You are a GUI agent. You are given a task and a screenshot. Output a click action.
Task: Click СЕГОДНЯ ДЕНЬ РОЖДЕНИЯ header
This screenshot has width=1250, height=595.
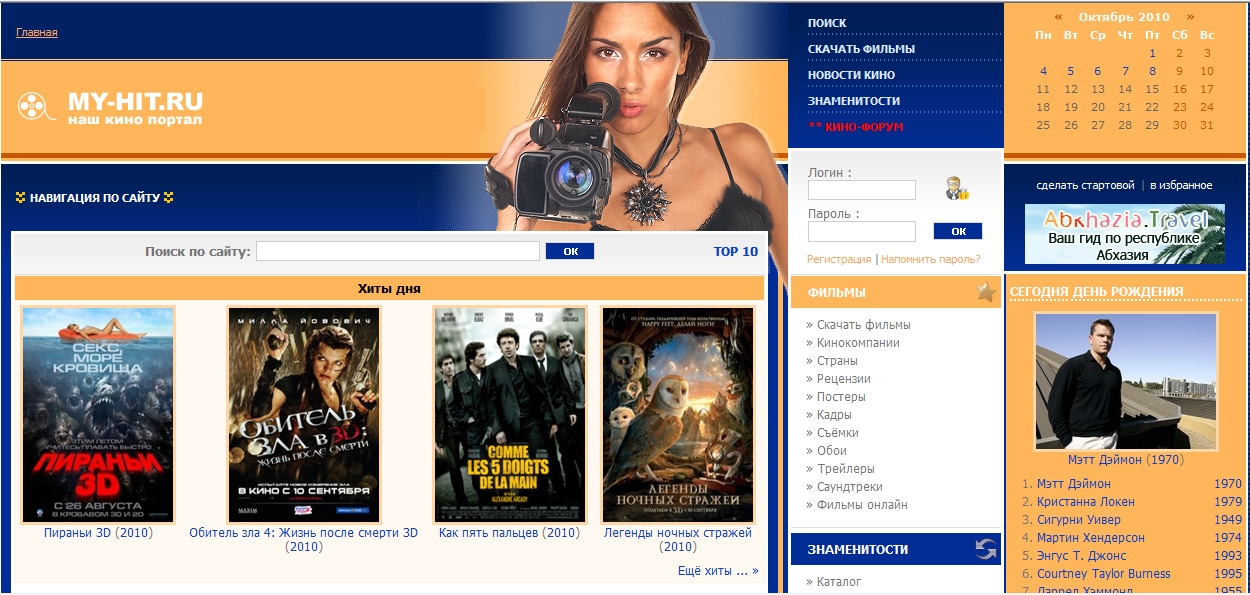pos(1097,292)
